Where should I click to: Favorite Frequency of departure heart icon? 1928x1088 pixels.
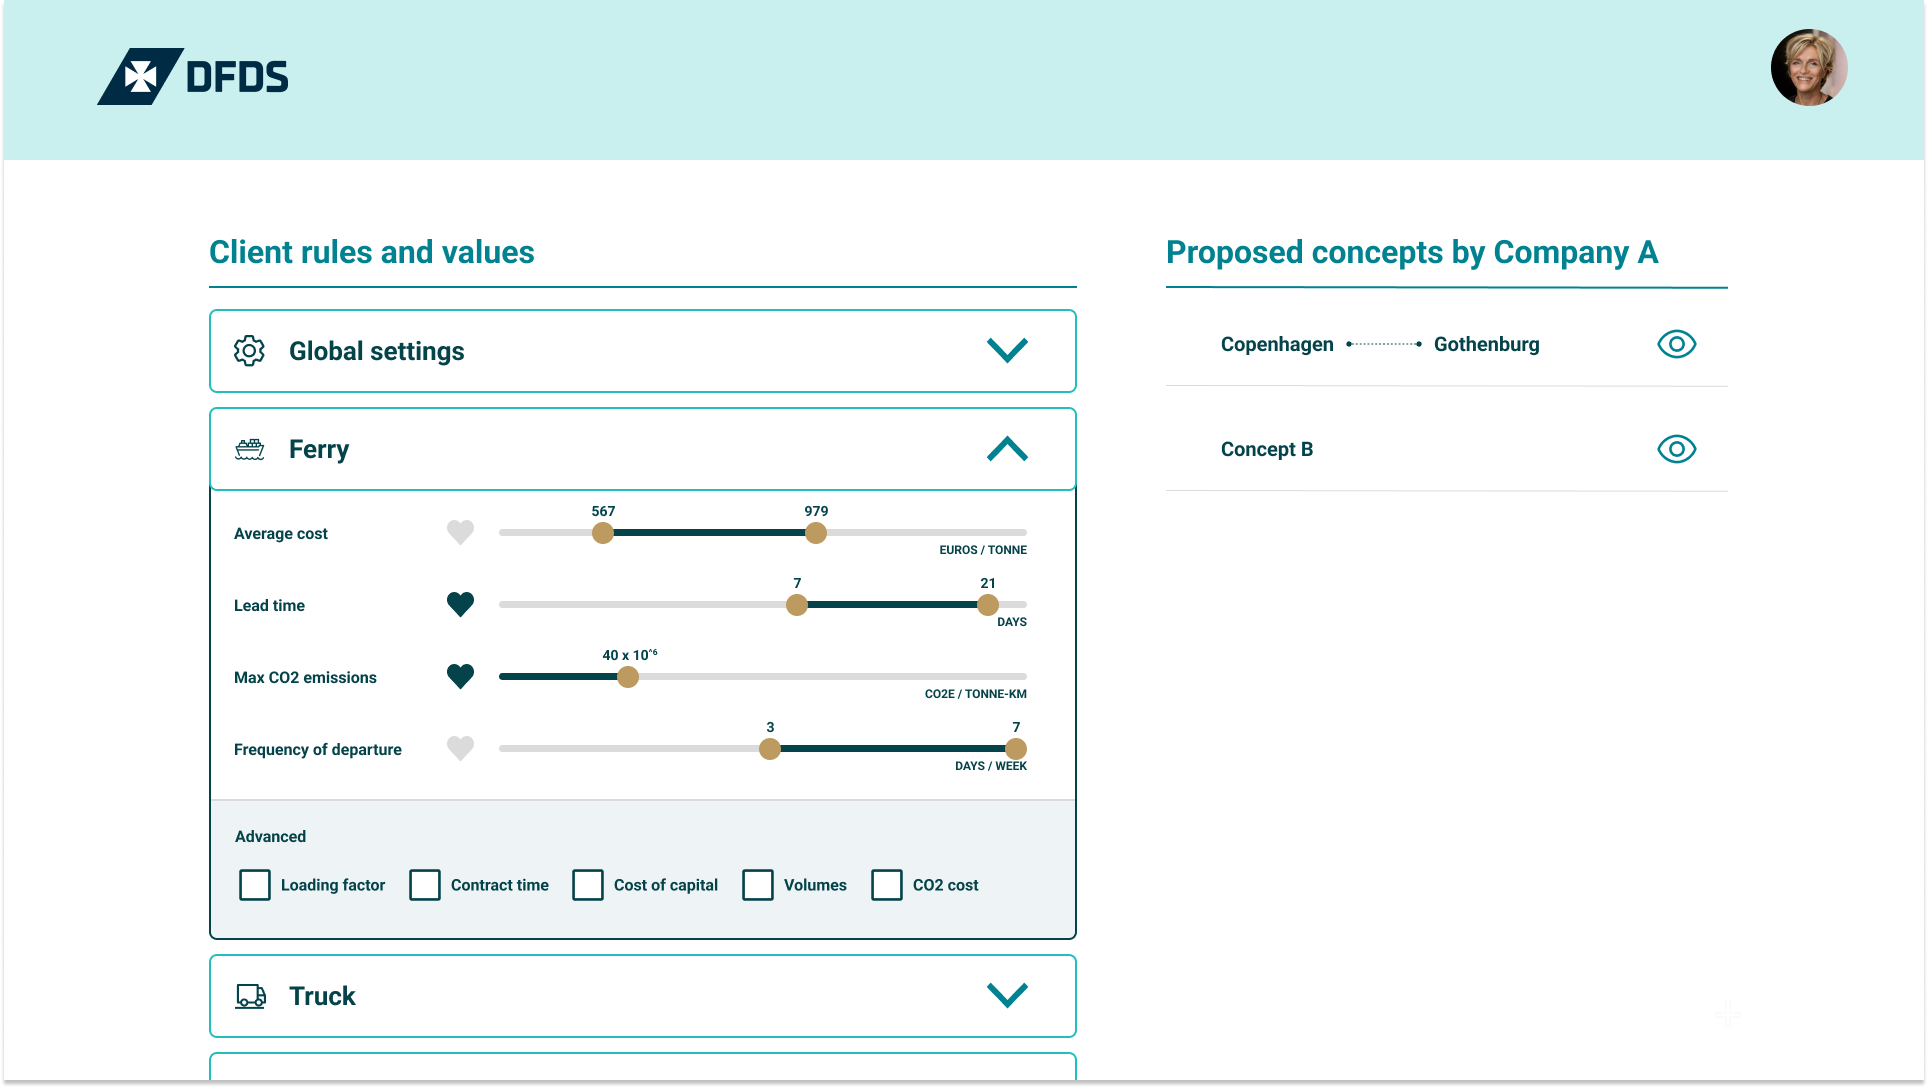[x=460, y=748]
